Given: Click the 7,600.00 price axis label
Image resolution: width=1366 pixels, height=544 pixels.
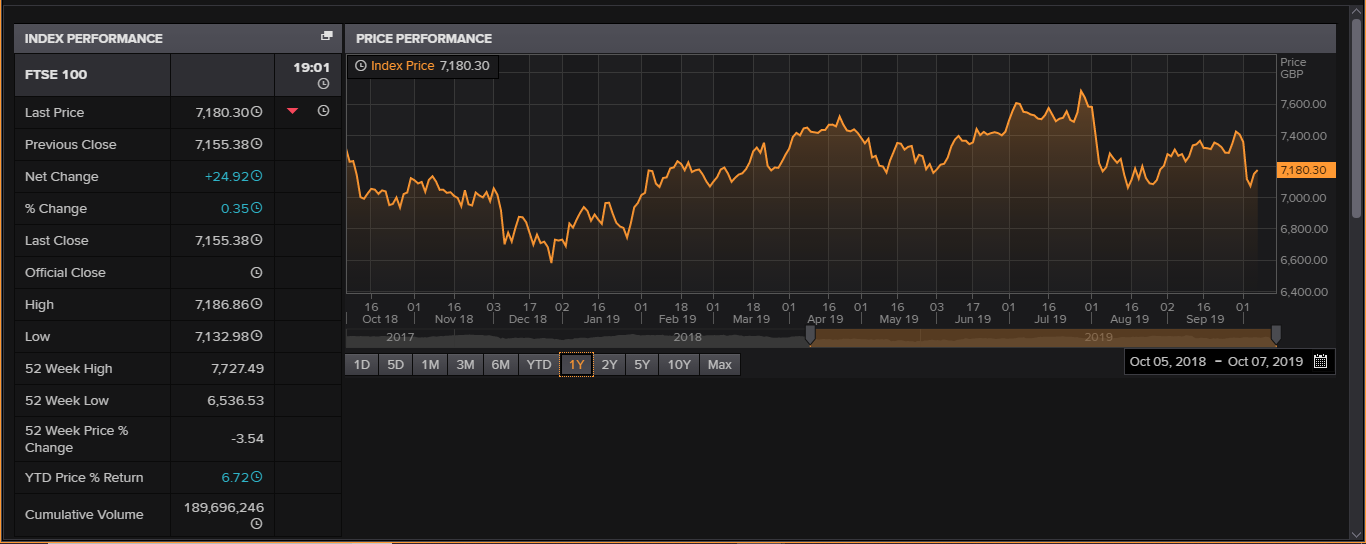Looking at the screenshot, I should point(1304,104).
